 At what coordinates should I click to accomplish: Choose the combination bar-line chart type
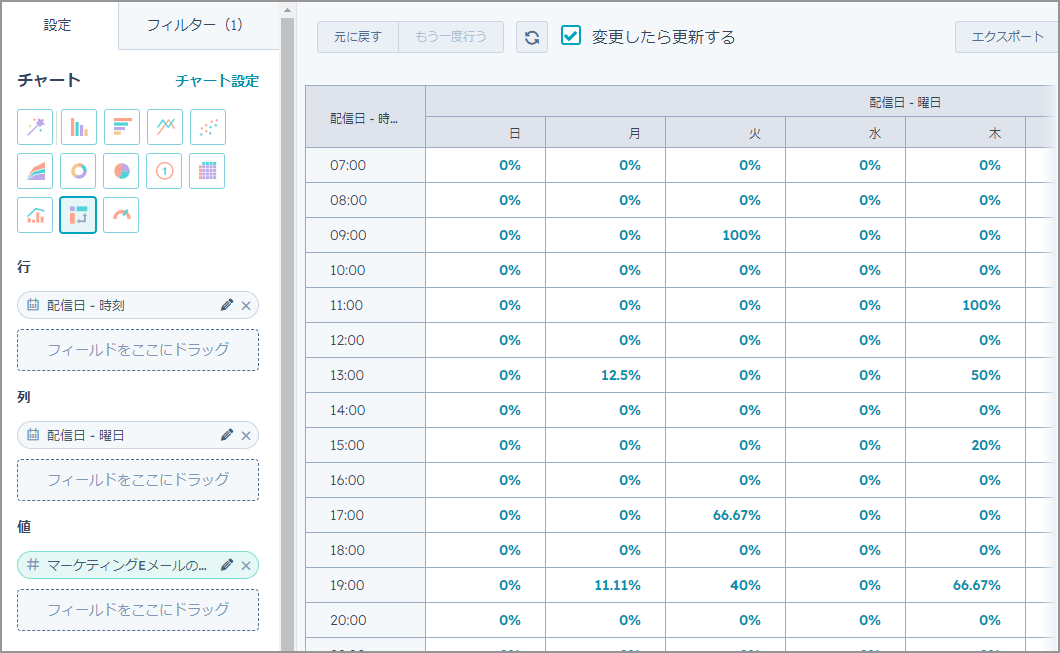coord(35,215)
